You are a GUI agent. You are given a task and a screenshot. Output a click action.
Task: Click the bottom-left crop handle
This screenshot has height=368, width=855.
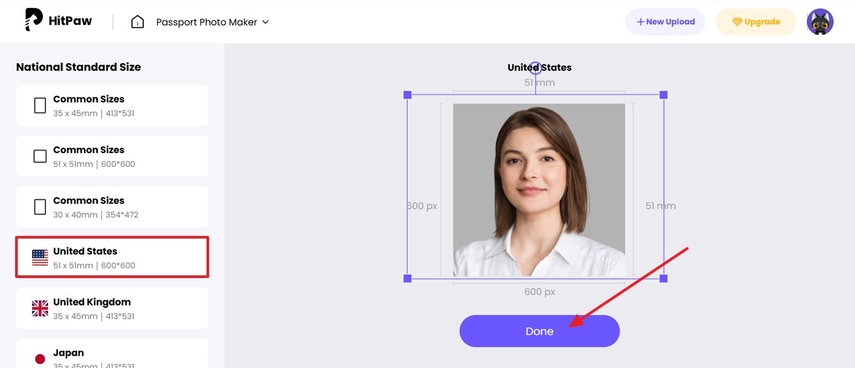pyautogui.click(x=407, y=279)
